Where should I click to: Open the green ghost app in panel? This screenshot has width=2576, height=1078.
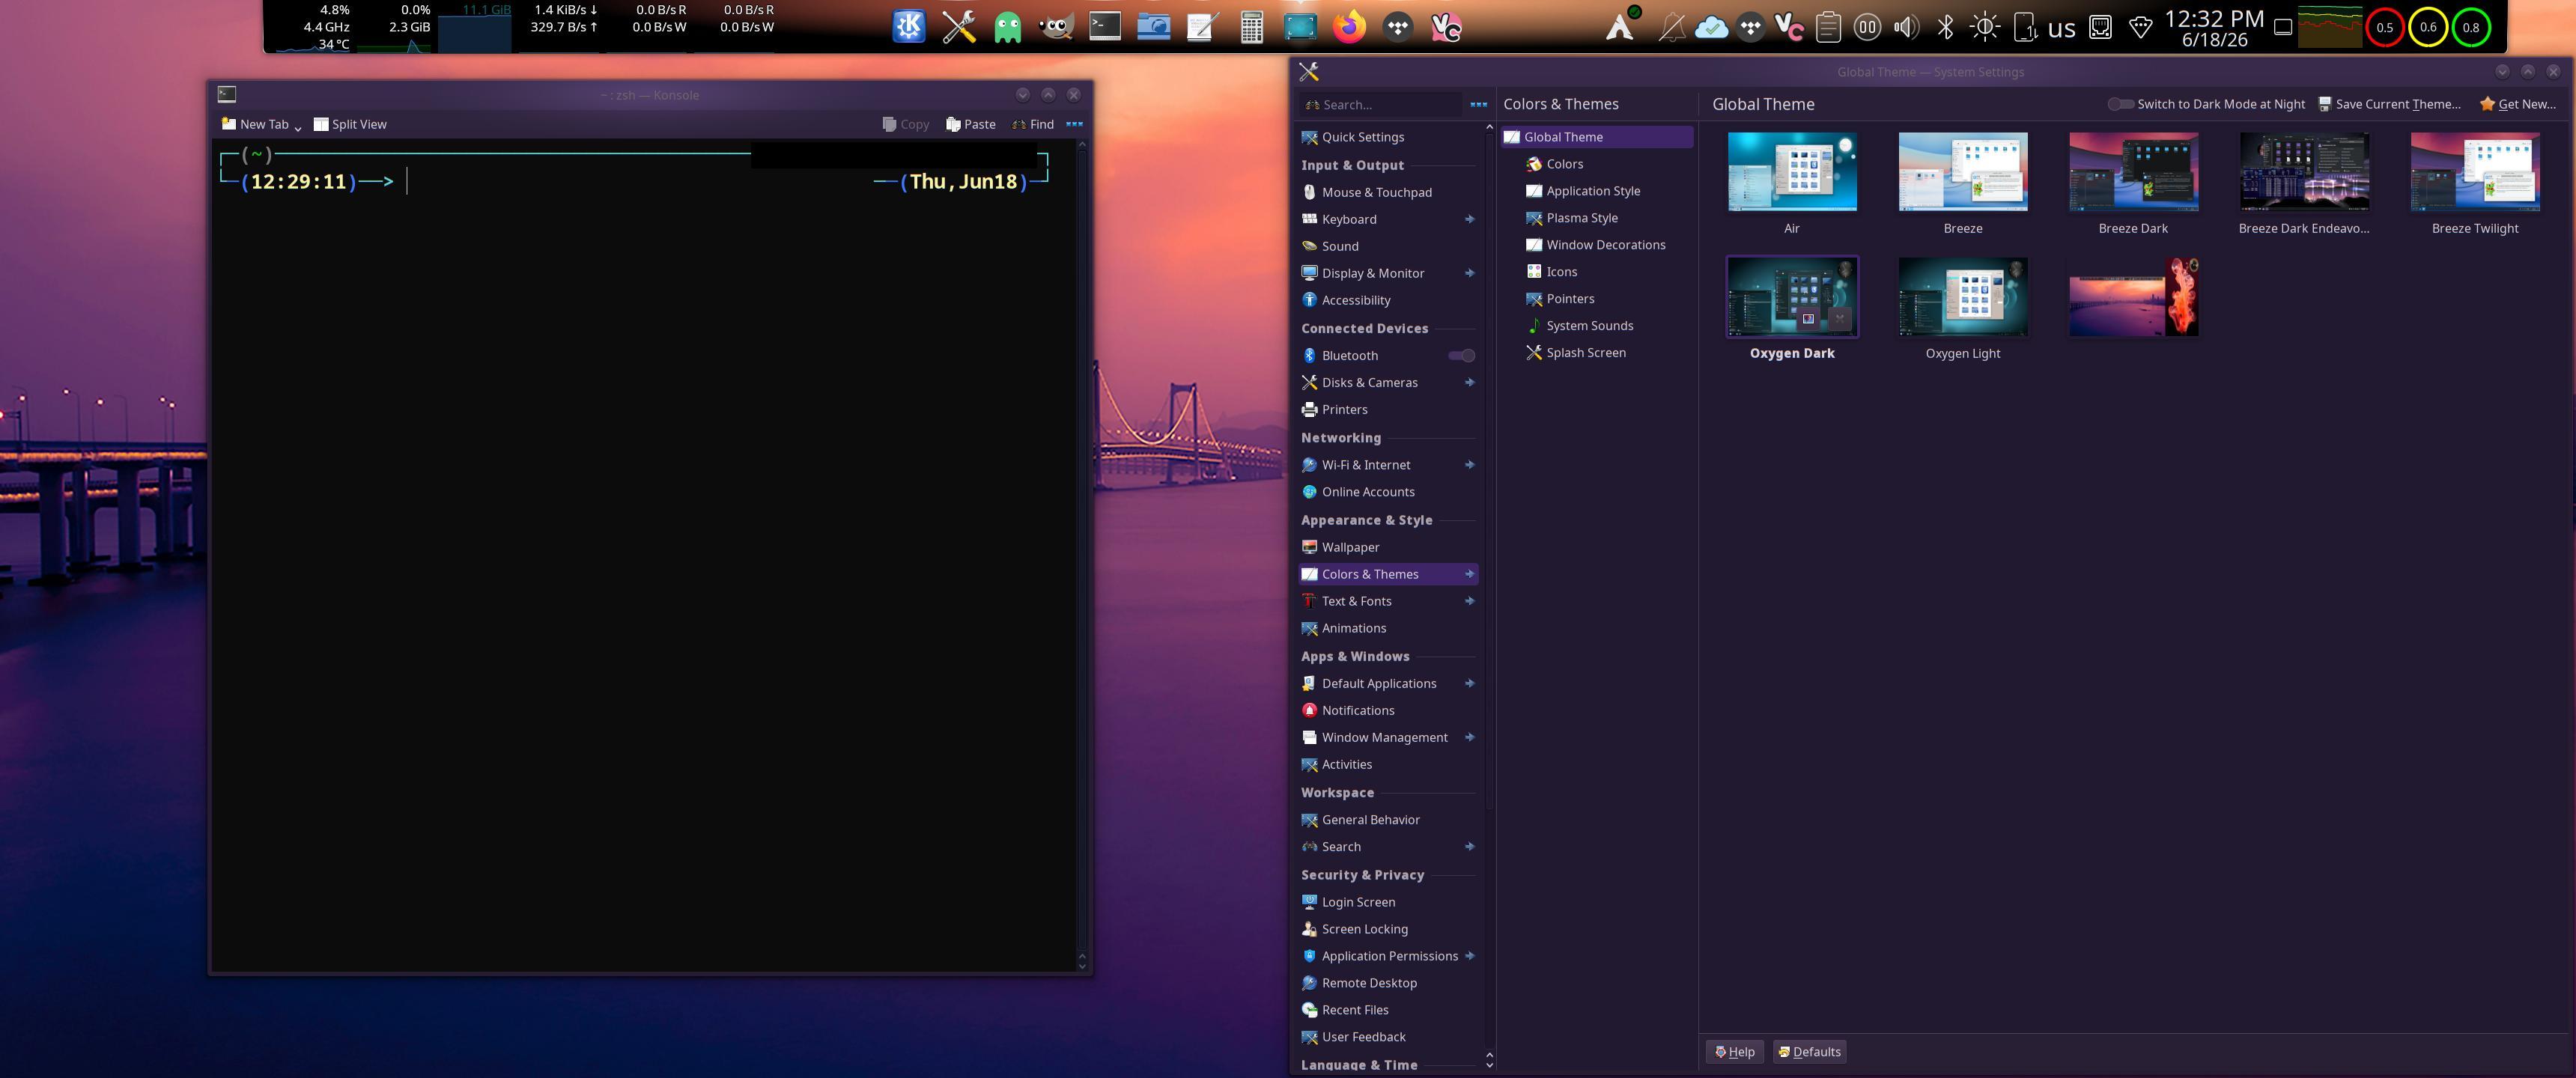pyautogui.click(x=1007, y=27)
